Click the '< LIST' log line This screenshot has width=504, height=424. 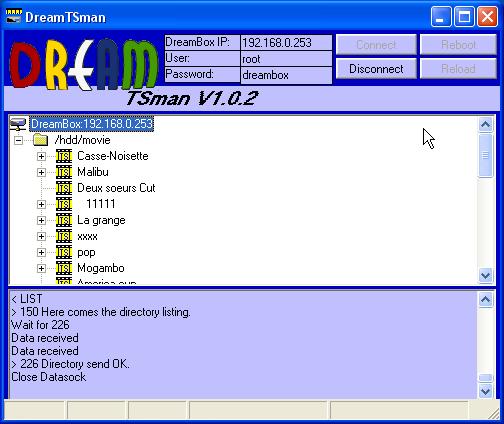click(27, 299)
